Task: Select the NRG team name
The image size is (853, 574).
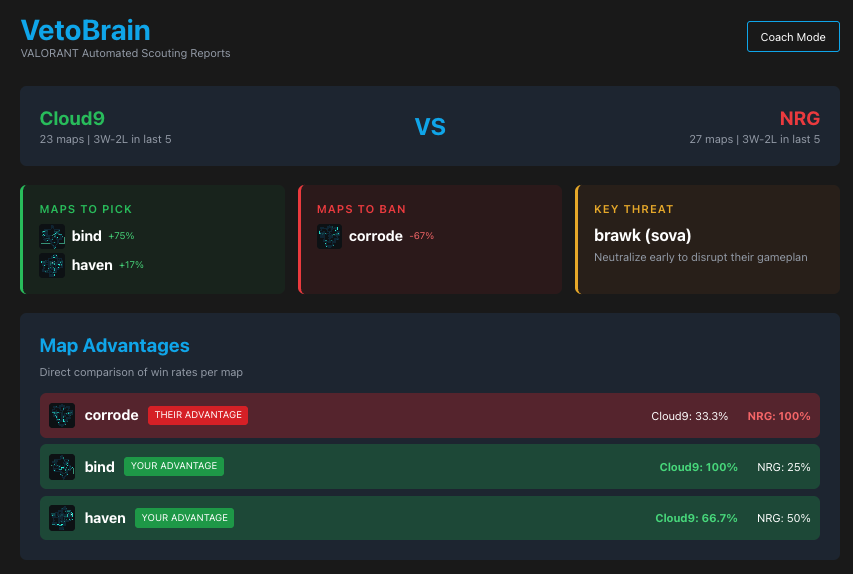Action: 800,118
